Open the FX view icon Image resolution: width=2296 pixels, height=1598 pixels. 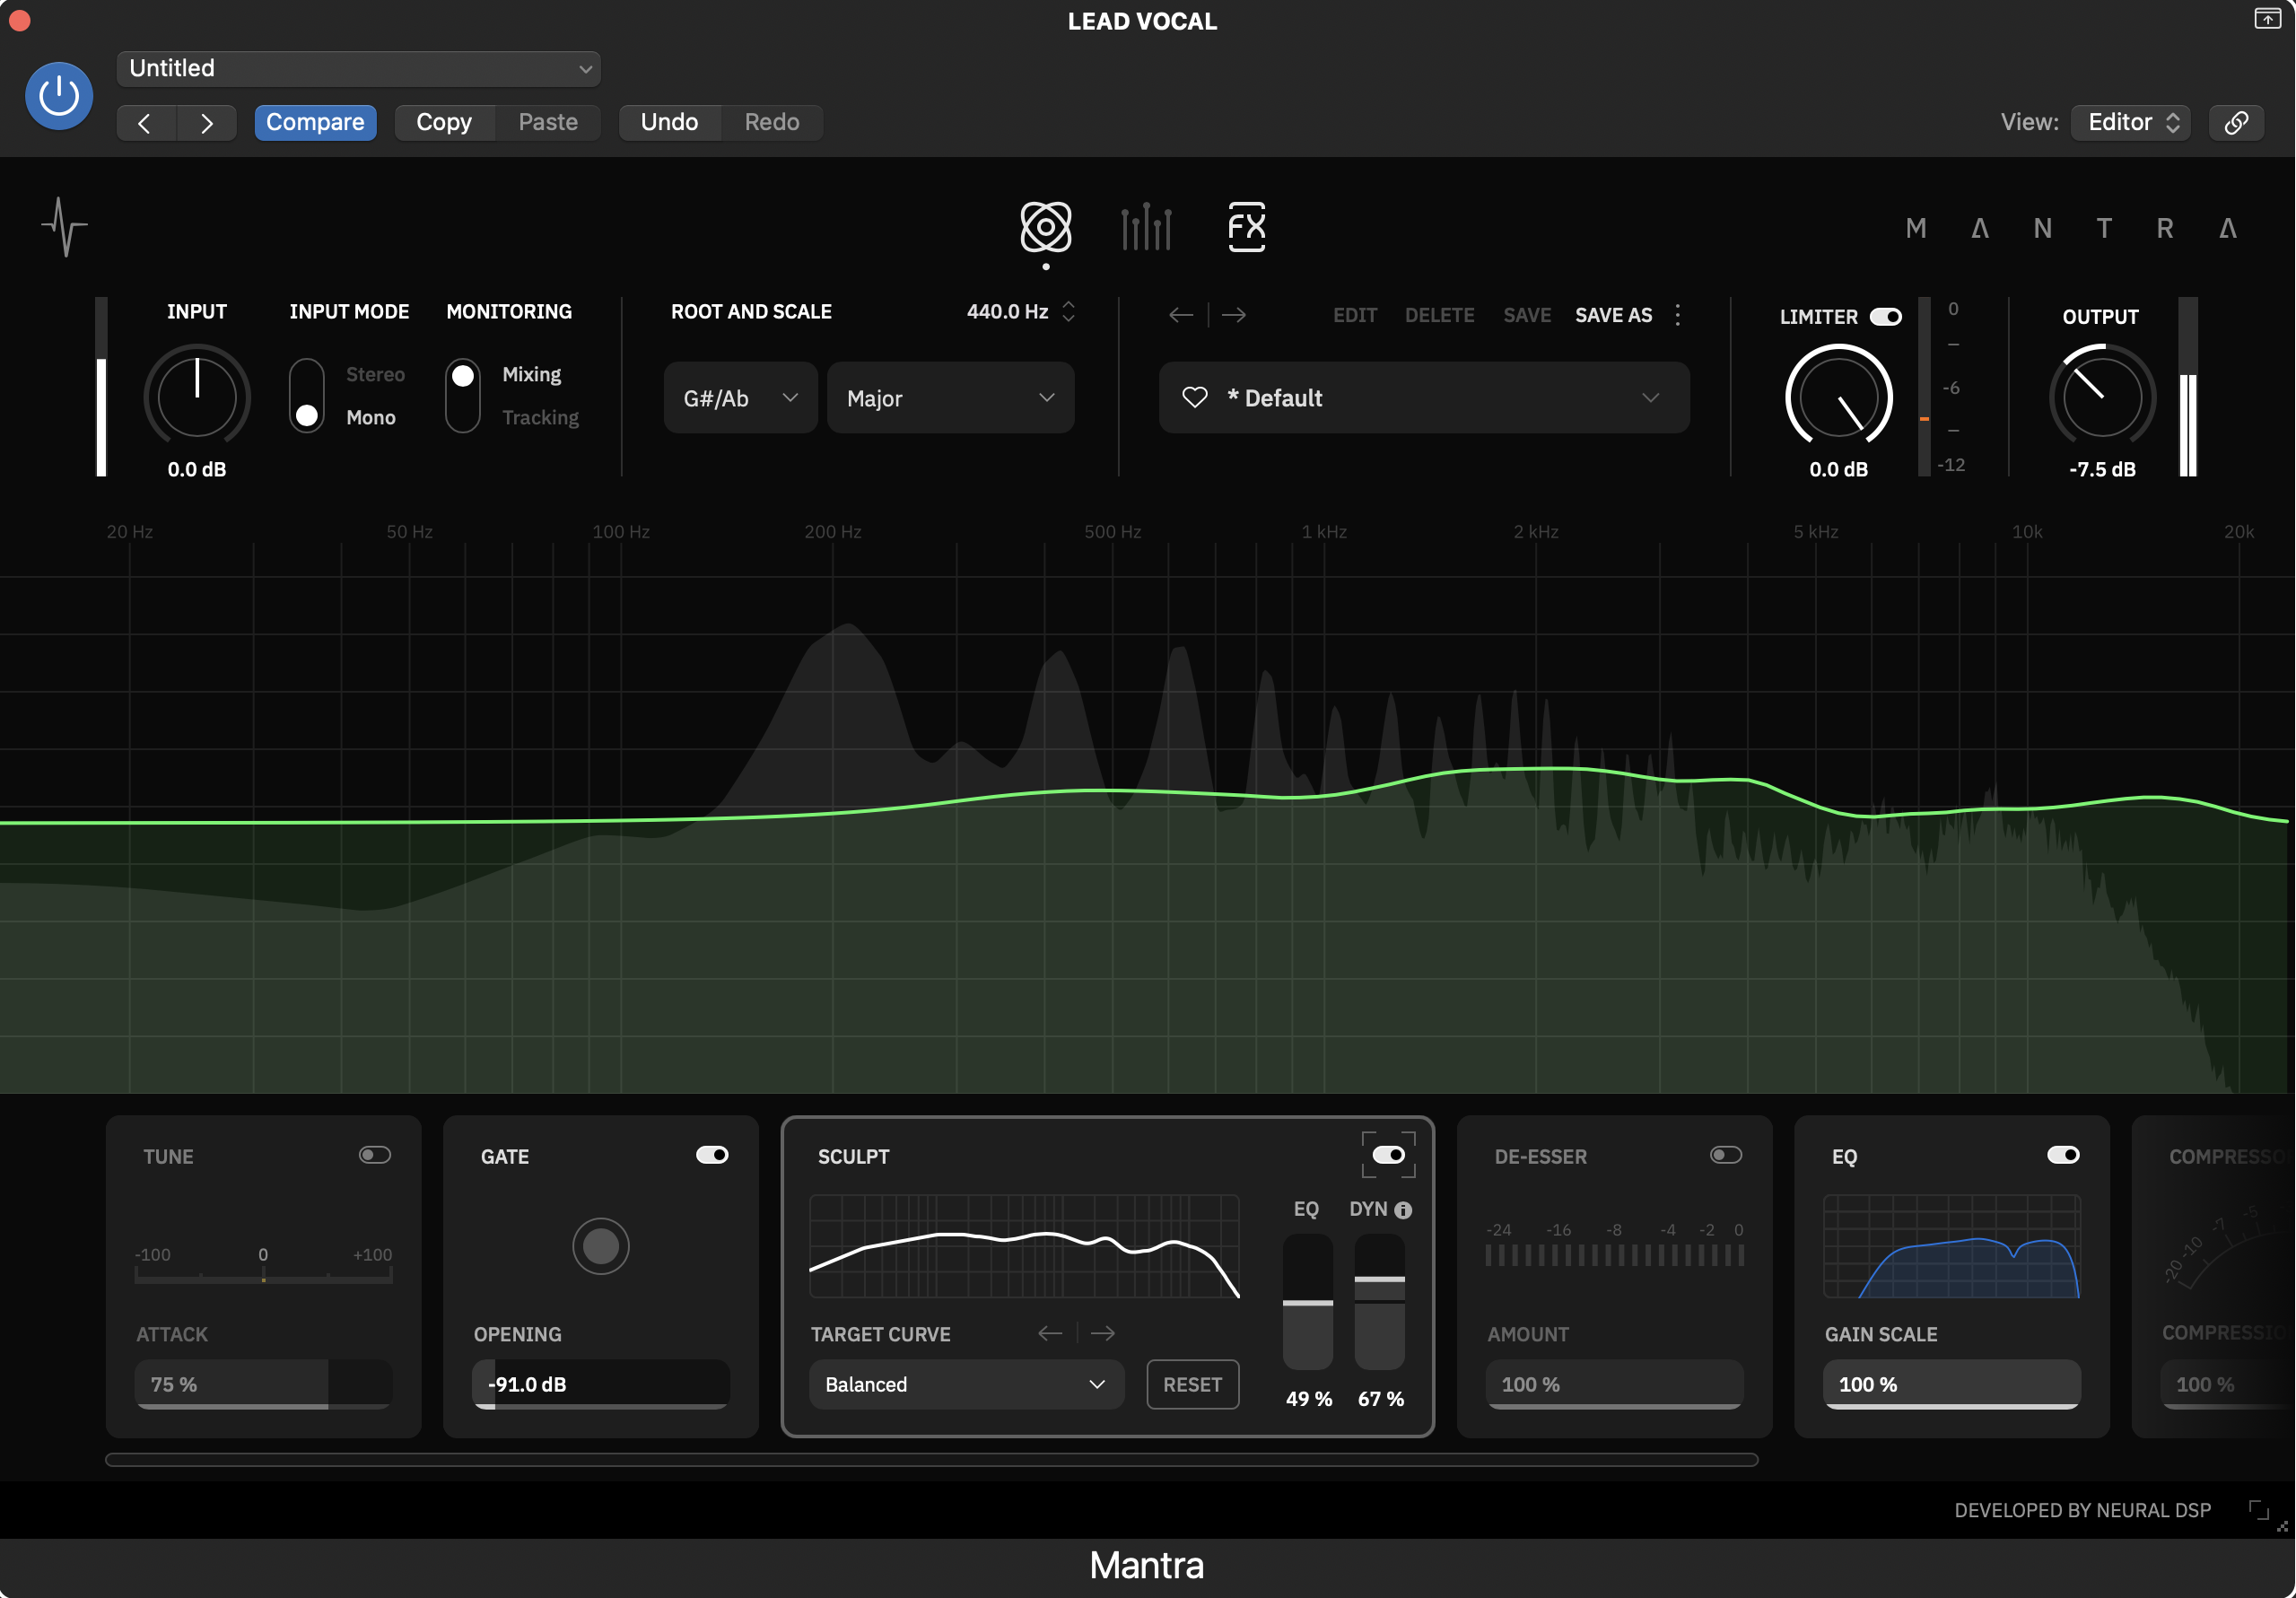point(1246,227)
